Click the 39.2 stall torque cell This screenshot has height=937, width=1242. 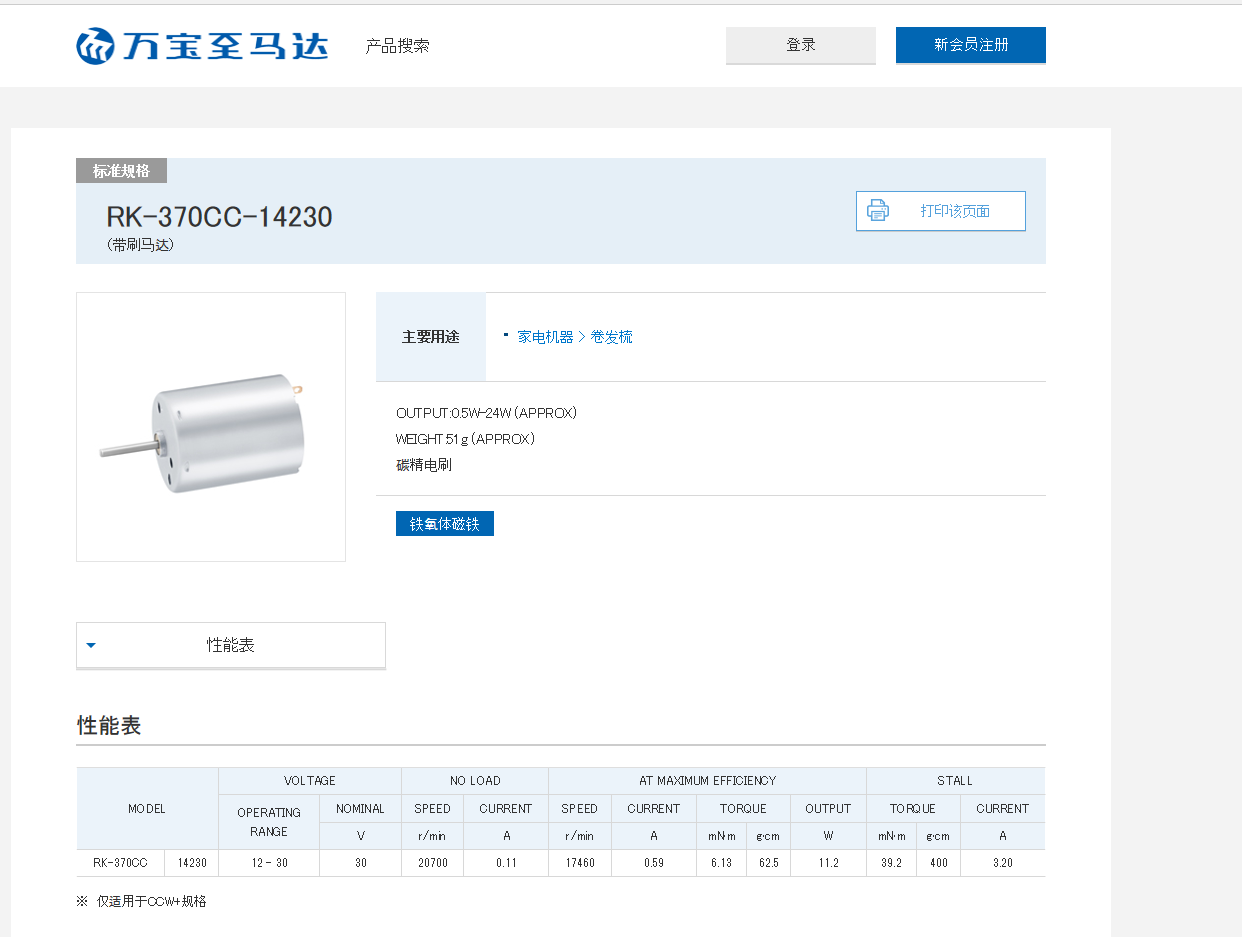[891, 863]
